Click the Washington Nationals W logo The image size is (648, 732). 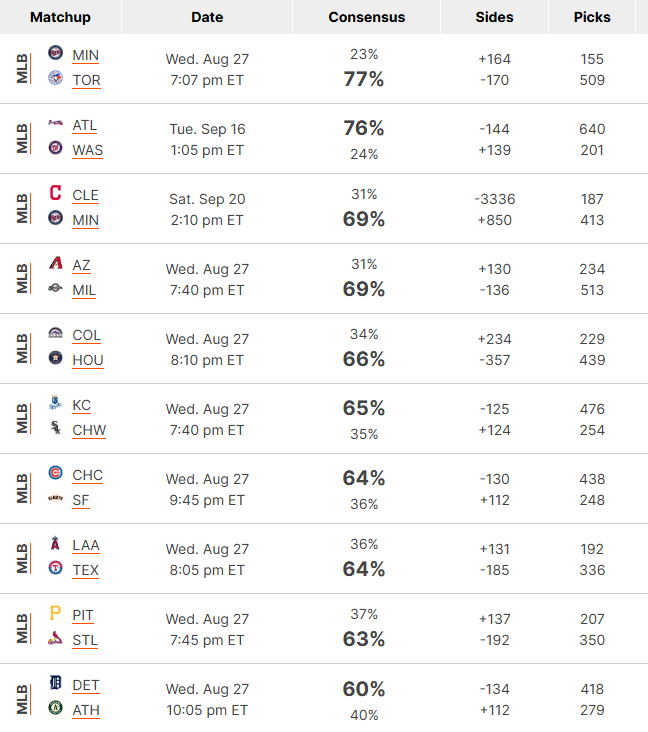tap(56, 148)
